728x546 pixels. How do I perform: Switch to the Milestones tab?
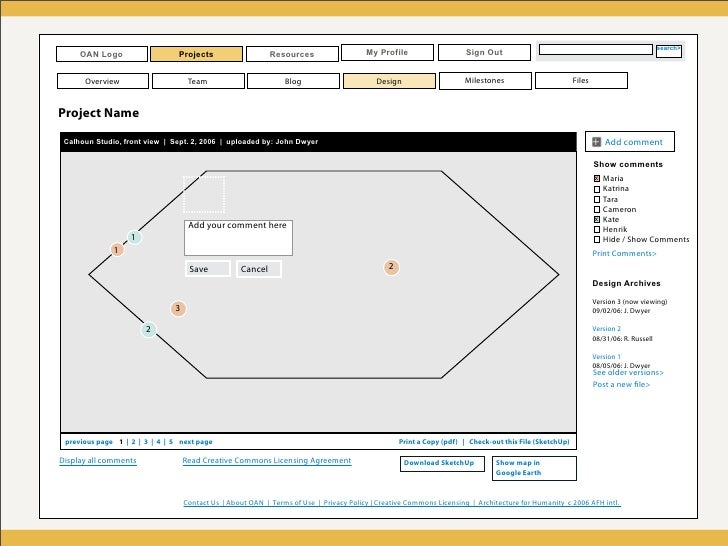[x=485, y=81]
